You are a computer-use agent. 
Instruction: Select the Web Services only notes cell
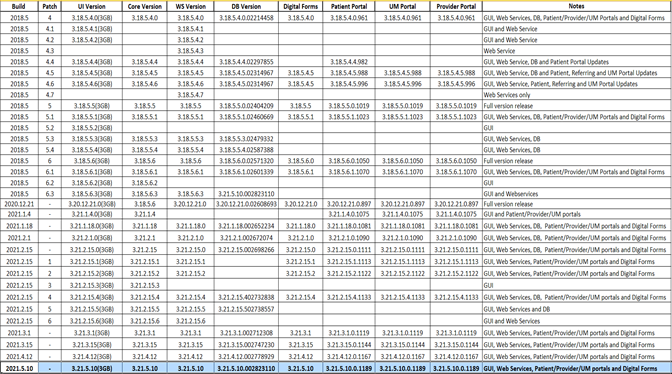coord(576,95)
